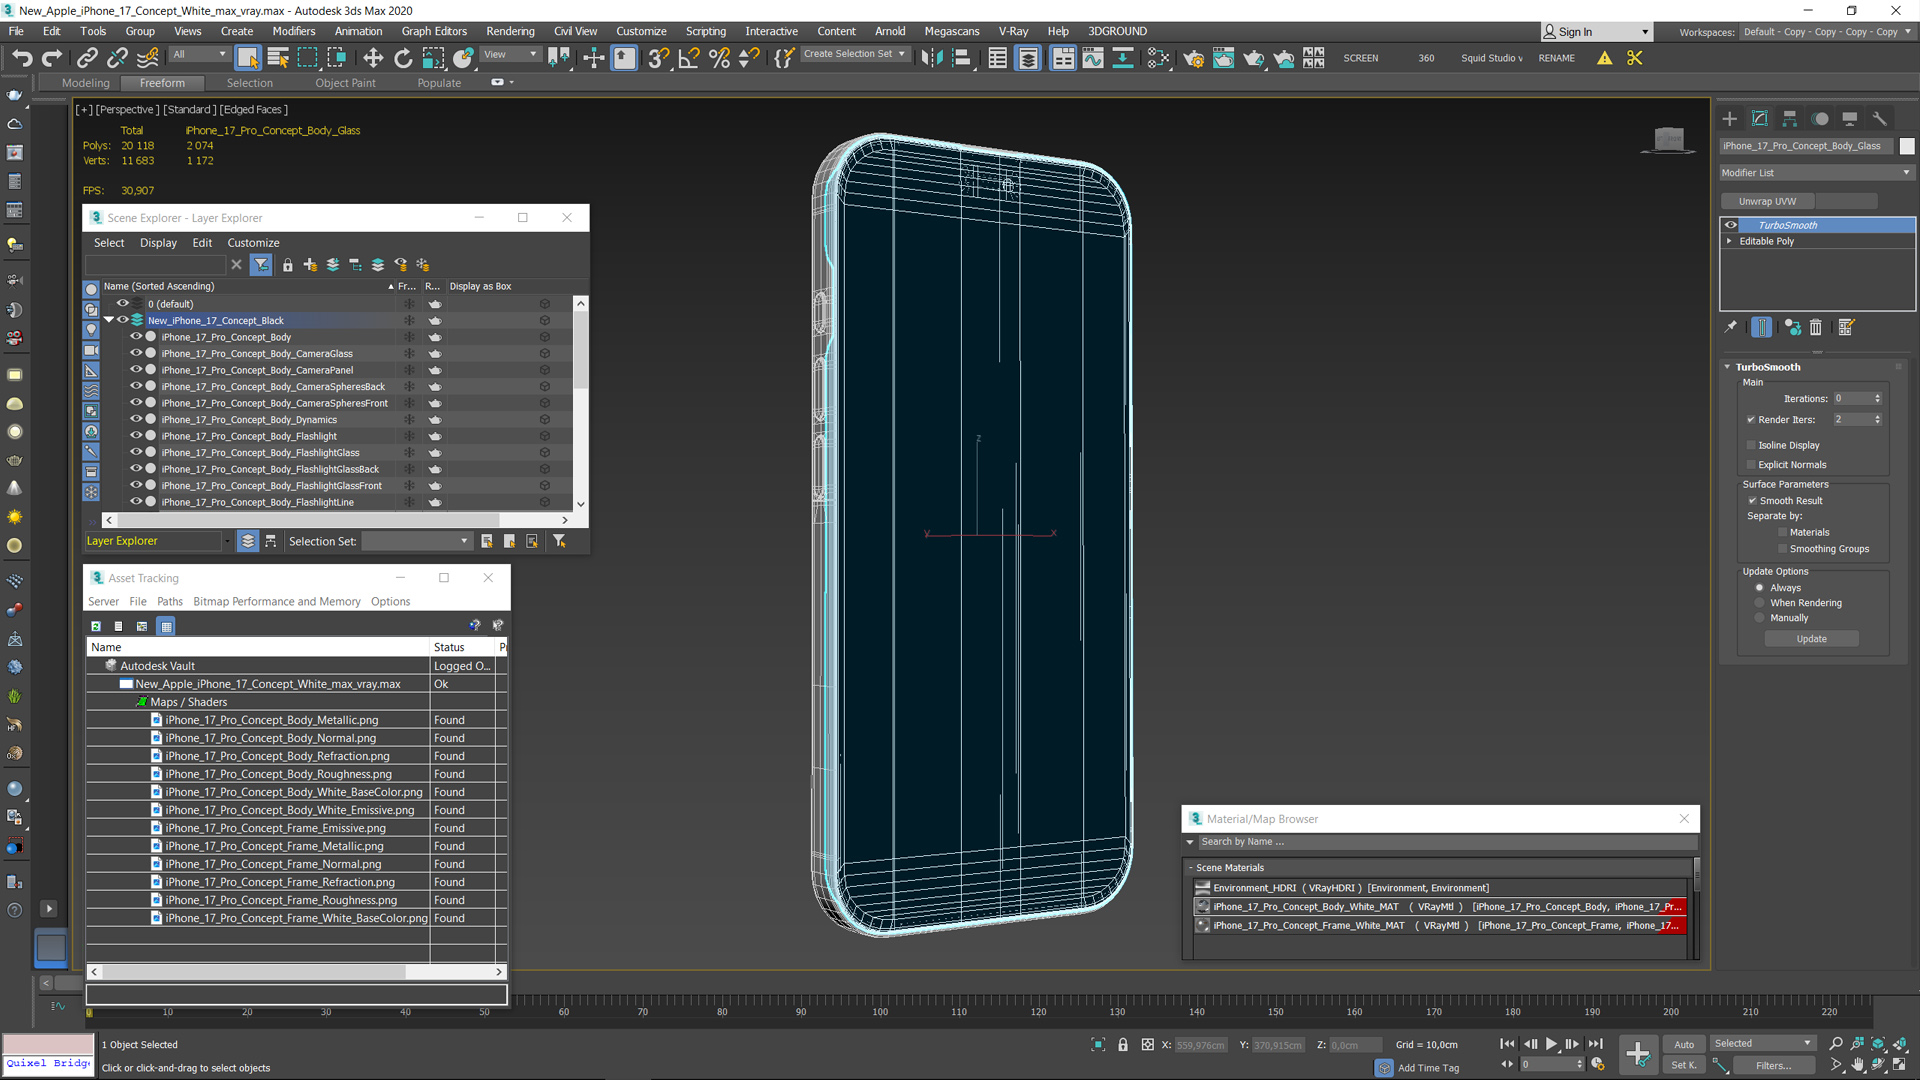Switch to the Modify panel icon
This screenshot has width=1920, height=1080.
pos(1759,118)
